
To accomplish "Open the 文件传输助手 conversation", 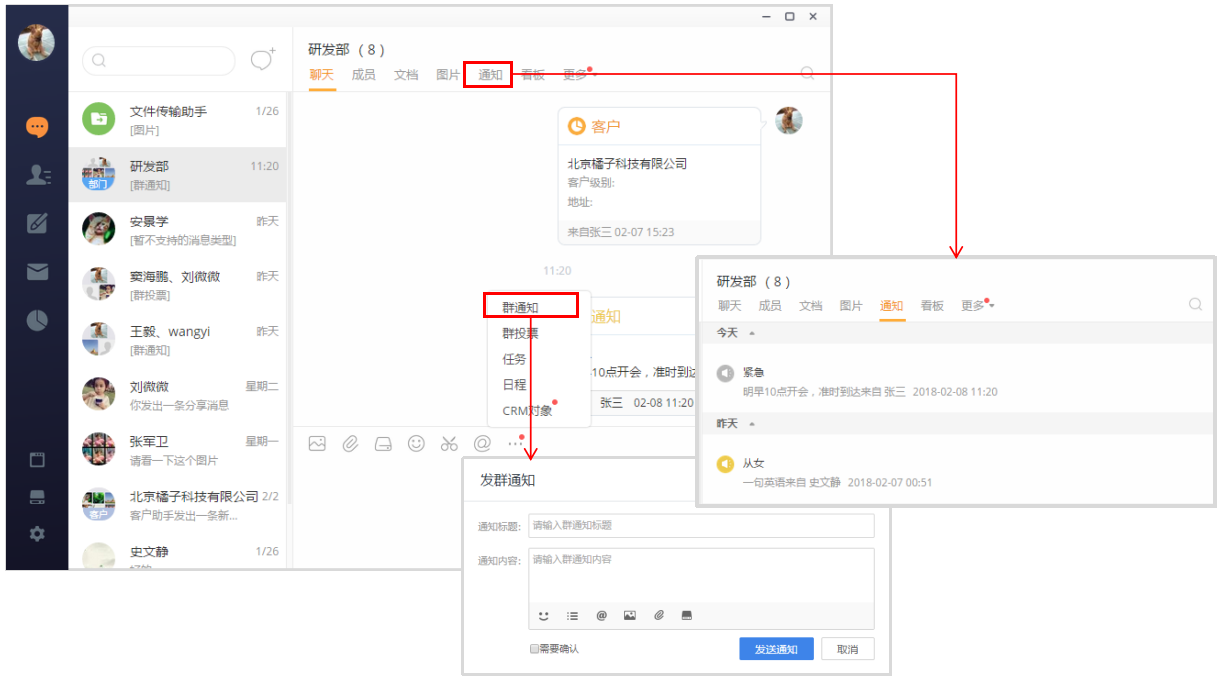I will 178,120.
